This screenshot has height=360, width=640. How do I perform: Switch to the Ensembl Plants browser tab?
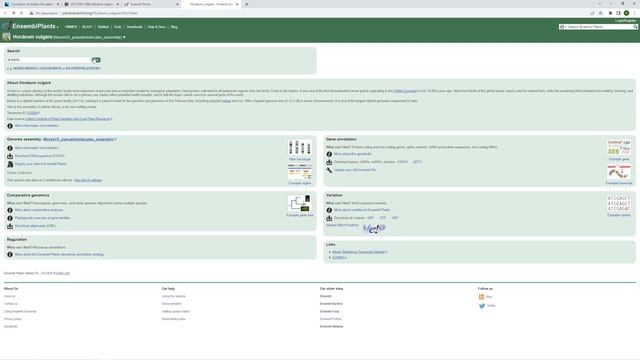click(151, 4)
